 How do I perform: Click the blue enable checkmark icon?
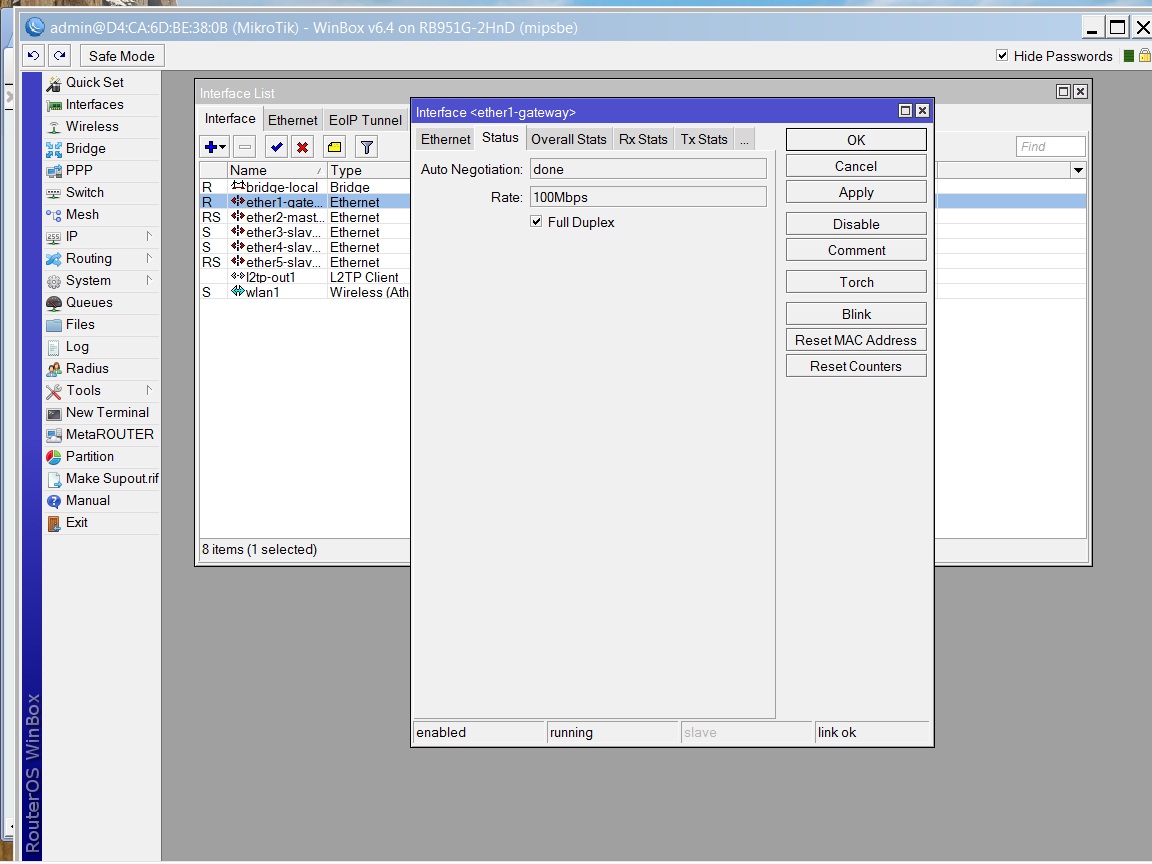[x=276, y=147]
